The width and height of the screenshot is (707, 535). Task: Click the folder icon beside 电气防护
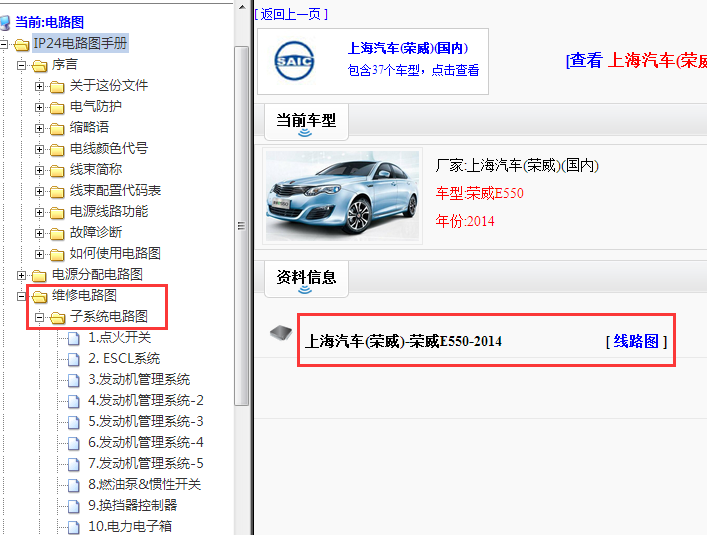[57, 108]
